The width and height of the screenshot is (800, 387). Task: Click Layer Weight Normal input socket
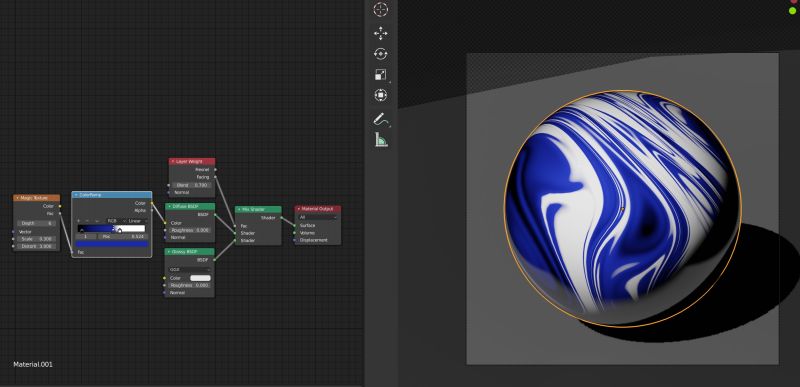[169, 192]
